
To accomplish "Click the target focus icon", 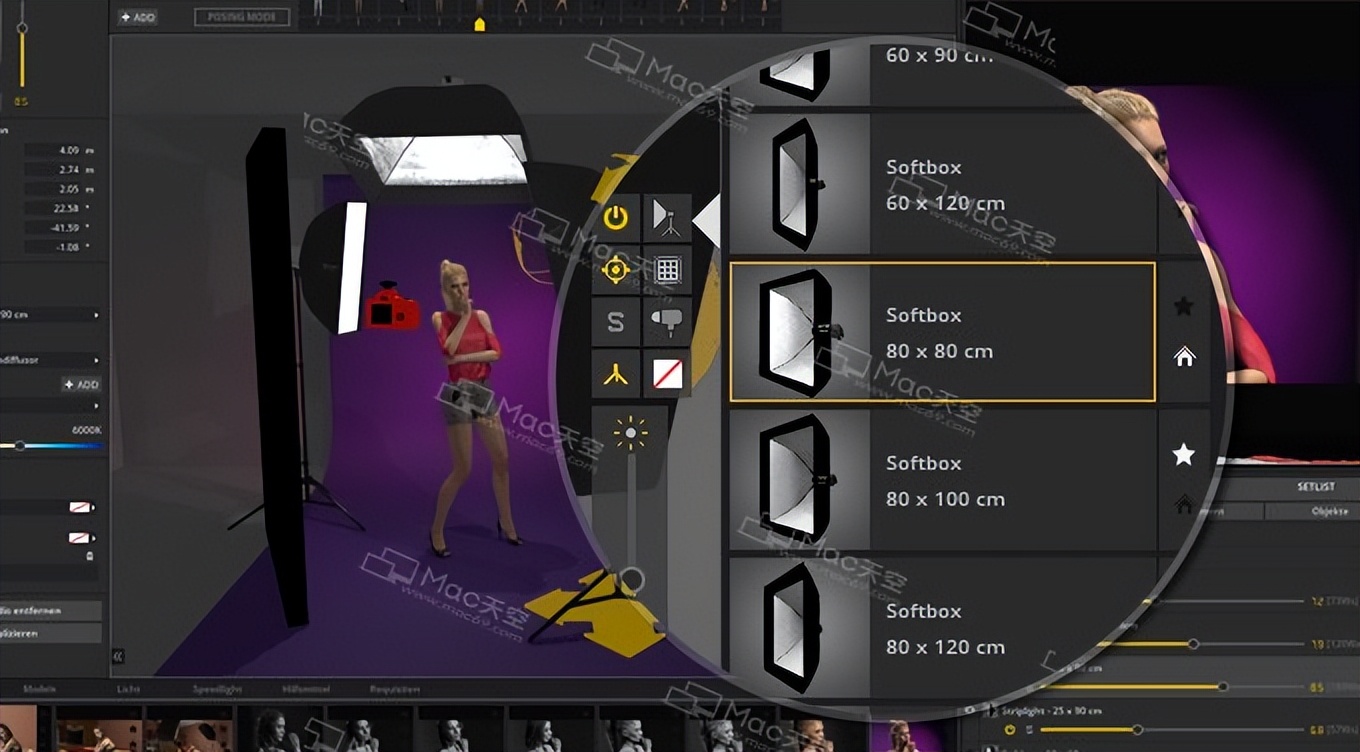I will 614,268.
